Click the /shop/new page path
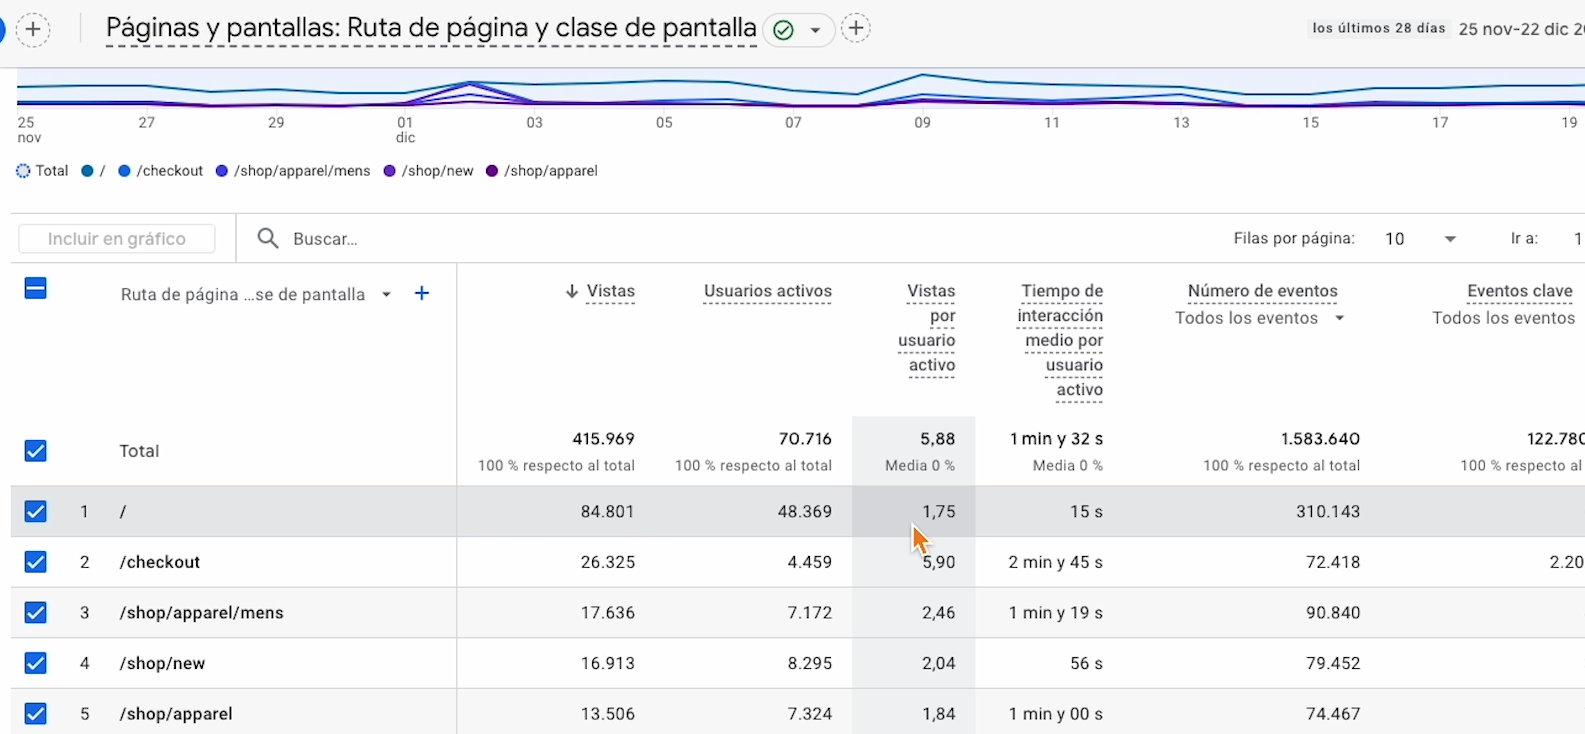 [x=162, y=663]
